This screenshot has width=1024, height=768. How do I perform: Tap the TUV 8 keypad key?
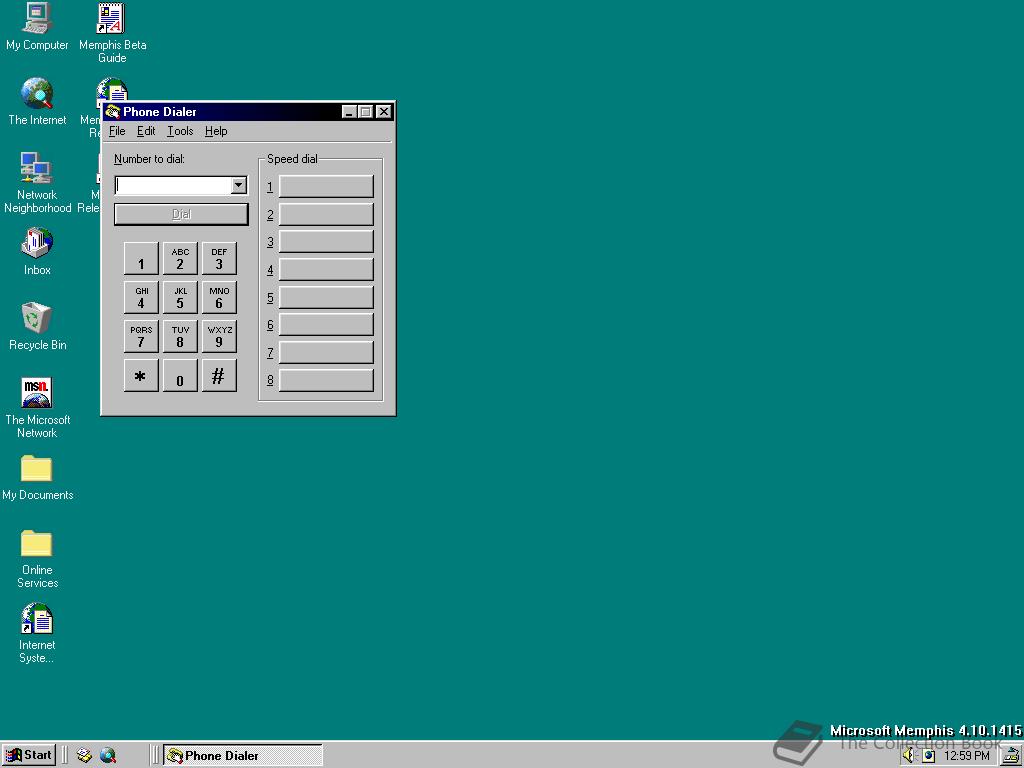(180, 336)
